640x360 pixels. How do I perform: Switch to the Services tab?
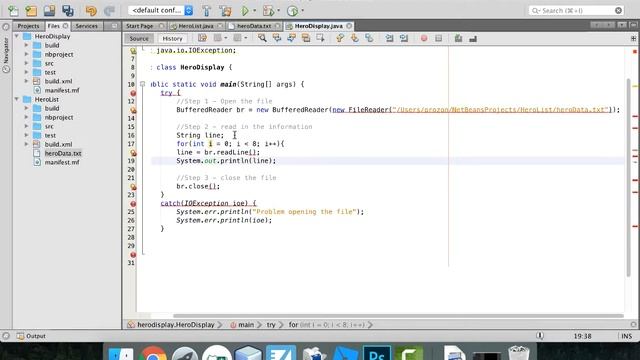coord(87,26)
